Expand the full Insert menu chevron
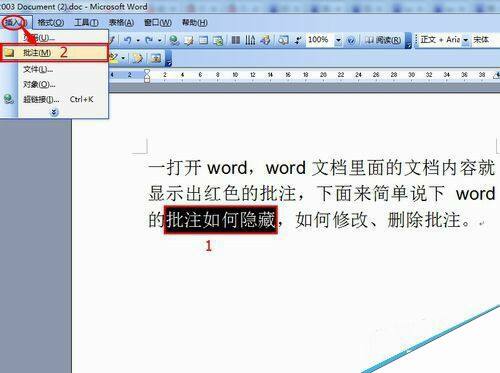 coord(54,112)
